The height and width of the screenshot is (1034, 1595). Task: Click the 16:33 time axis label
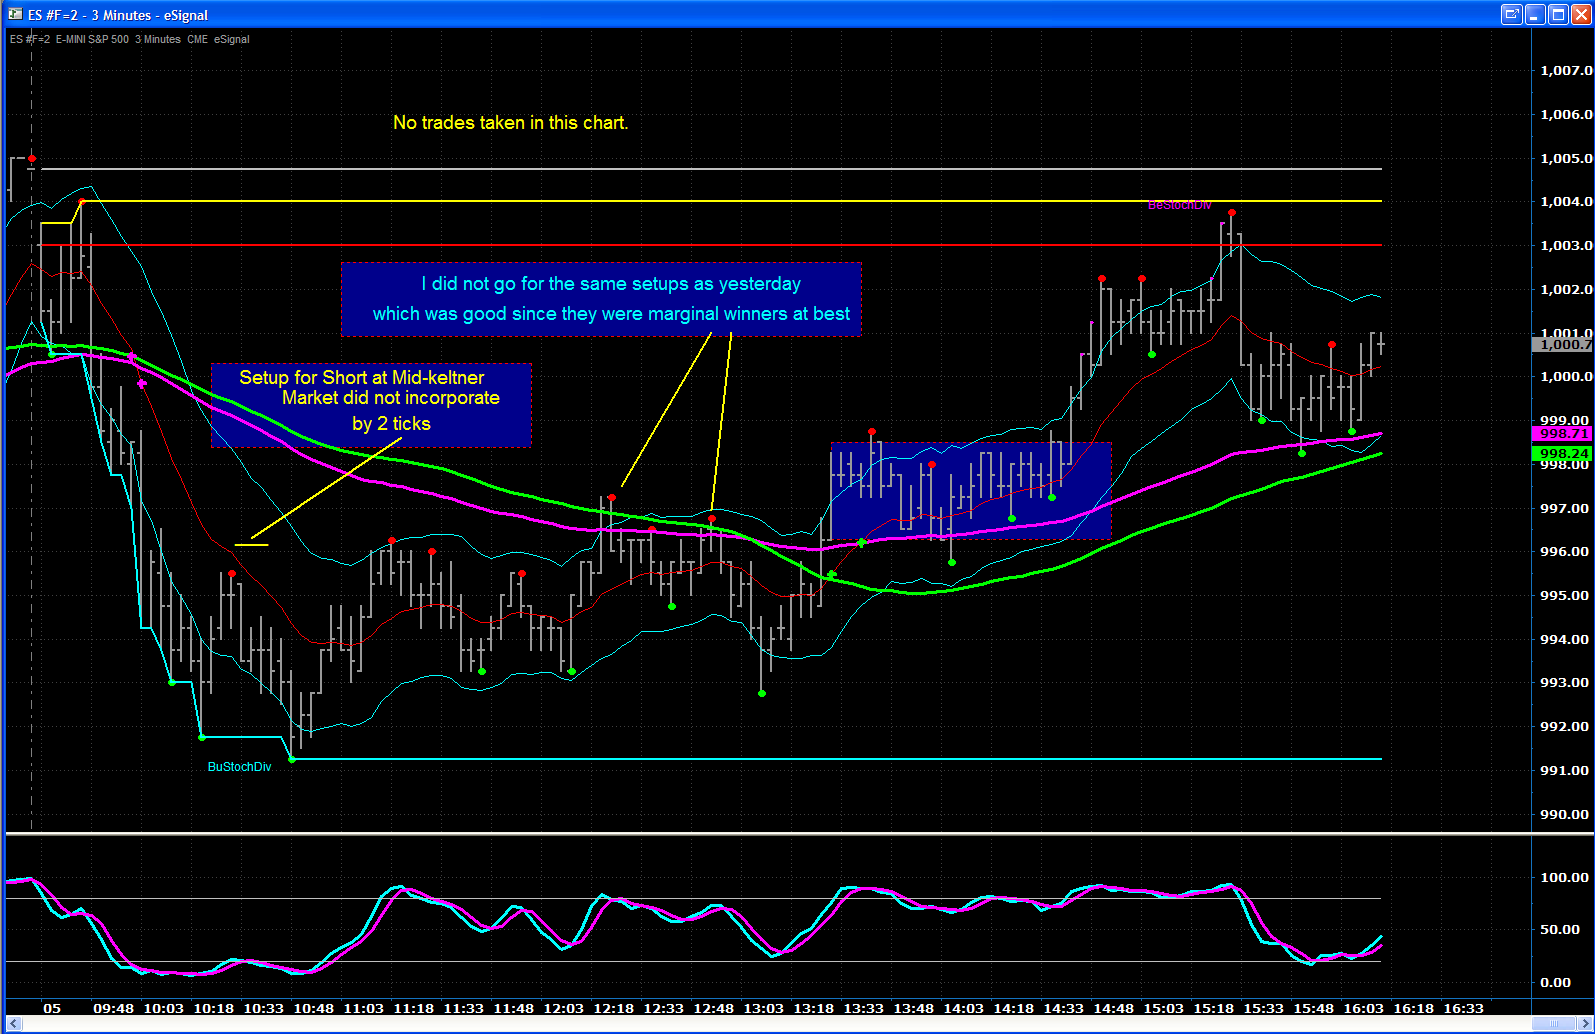click(1463, 1008)
